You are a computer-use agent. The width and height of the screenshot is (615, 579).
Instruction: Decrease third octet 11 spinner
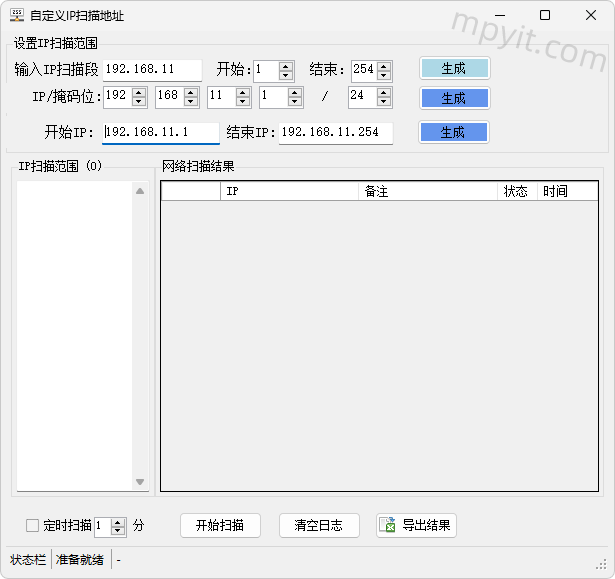tap(243, 102)
